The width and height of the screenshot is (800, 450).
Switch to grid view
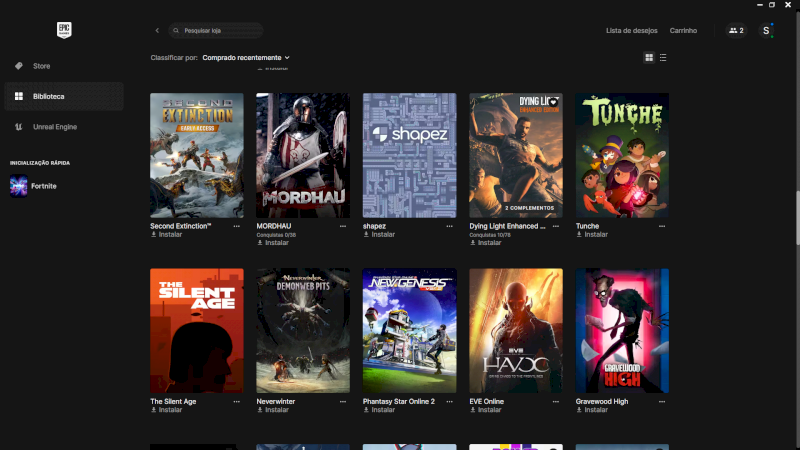point(649,58)
